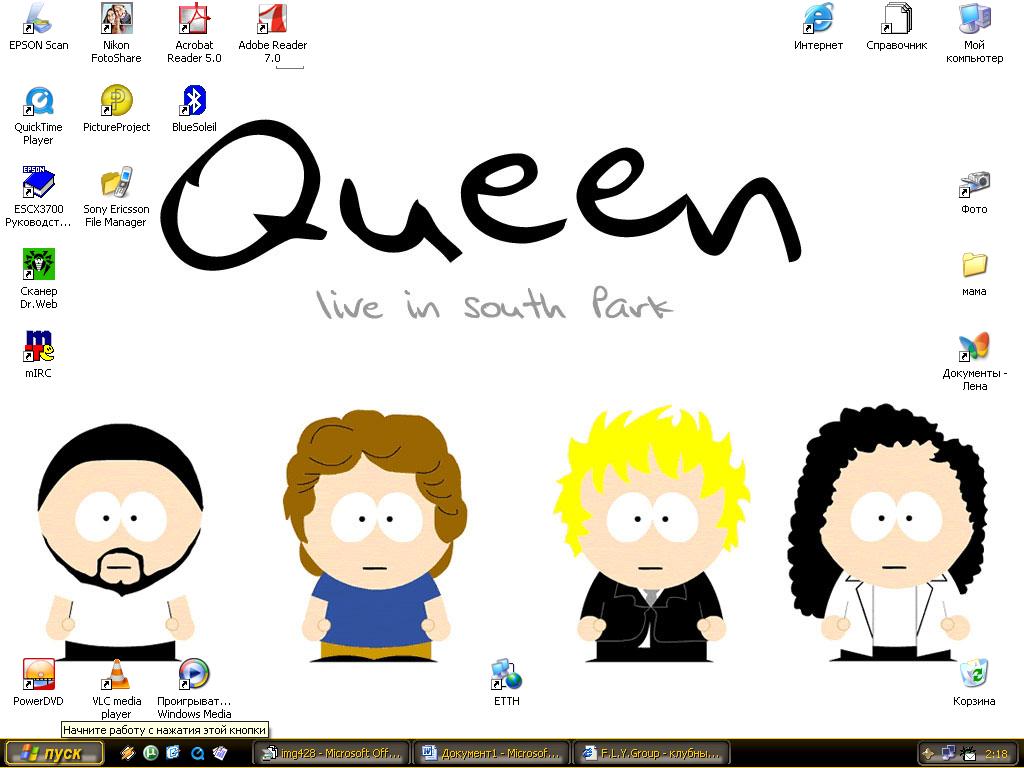The height and width of the screenshot is (768, 1024).
Task: Click the Windows Media player shortcut
Action: 194,689
